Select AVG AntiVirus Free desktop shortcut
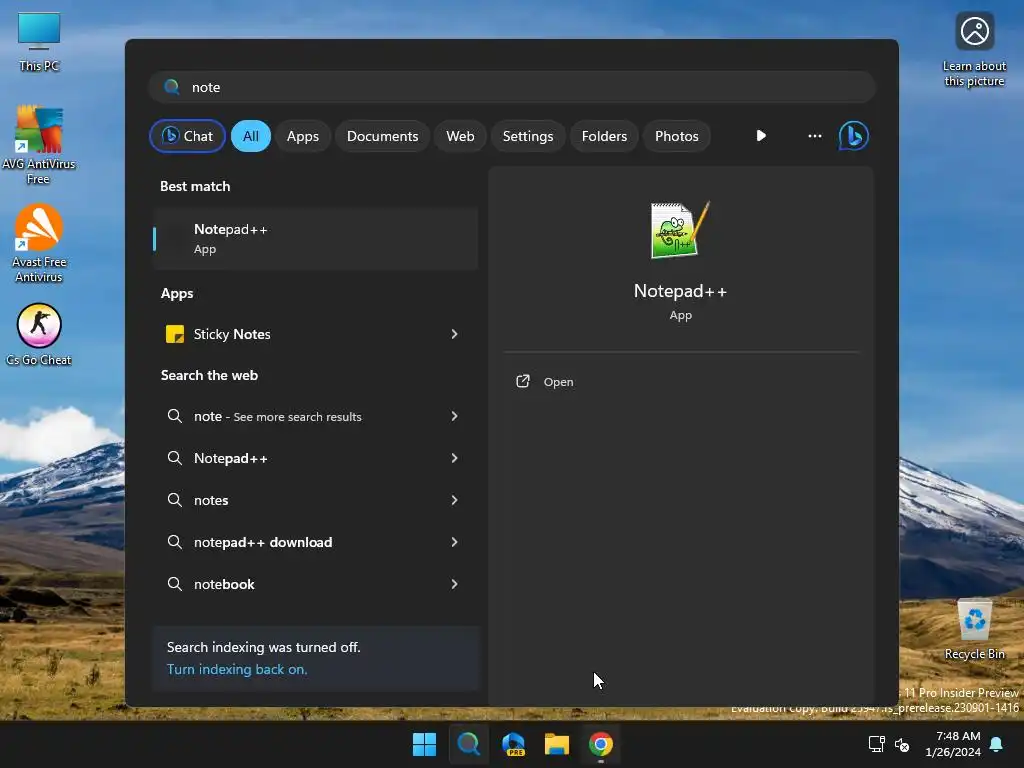1024x768 pixels. 39,144
